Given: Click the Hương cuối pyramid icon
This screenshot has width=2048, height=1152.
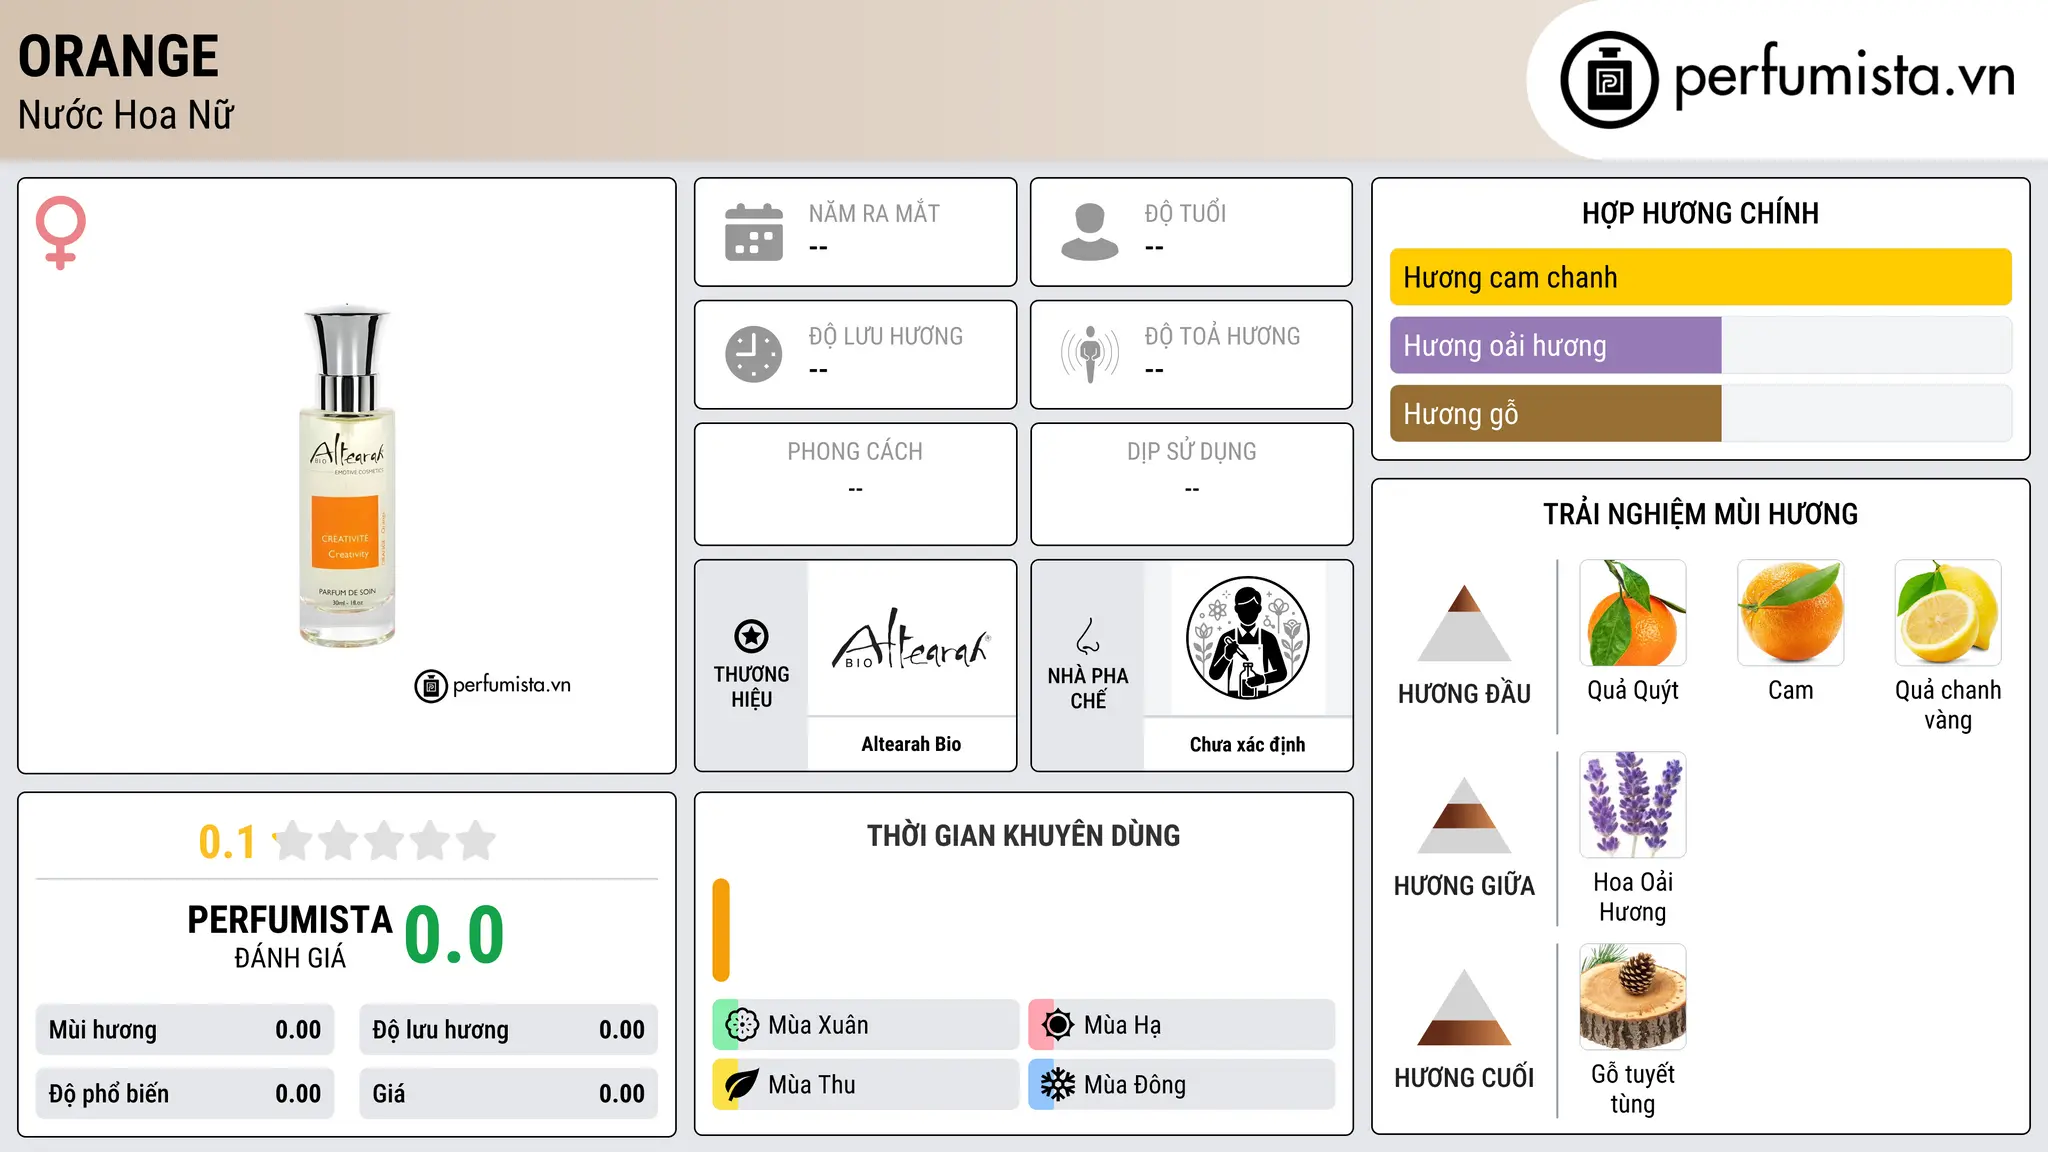Looking at the screenshot, I should point(1464,1006).
